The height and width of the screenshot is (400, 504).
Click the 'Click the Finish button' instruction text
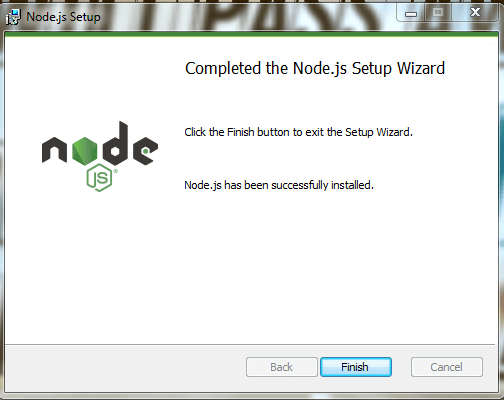click(298, 132)
